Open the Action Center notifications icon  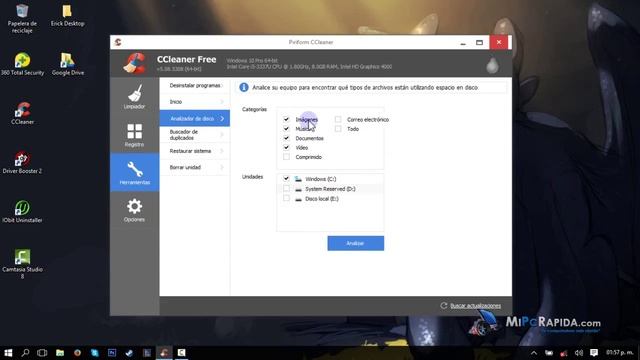click(x=594, y=353)
